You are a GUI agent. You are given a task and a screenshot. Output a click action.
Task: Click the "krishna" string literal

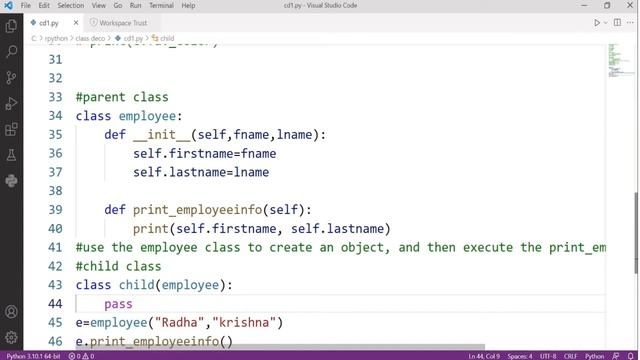pyautogui.click(x=244, y=322)
